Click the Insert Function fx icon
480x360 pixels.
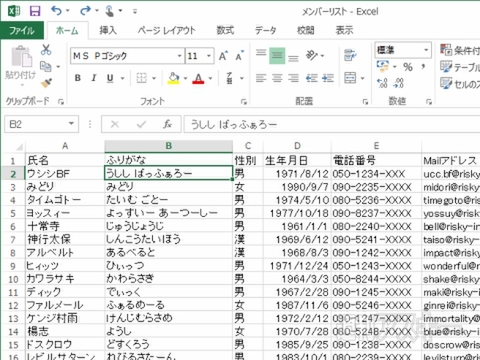[x=167, y=124]
